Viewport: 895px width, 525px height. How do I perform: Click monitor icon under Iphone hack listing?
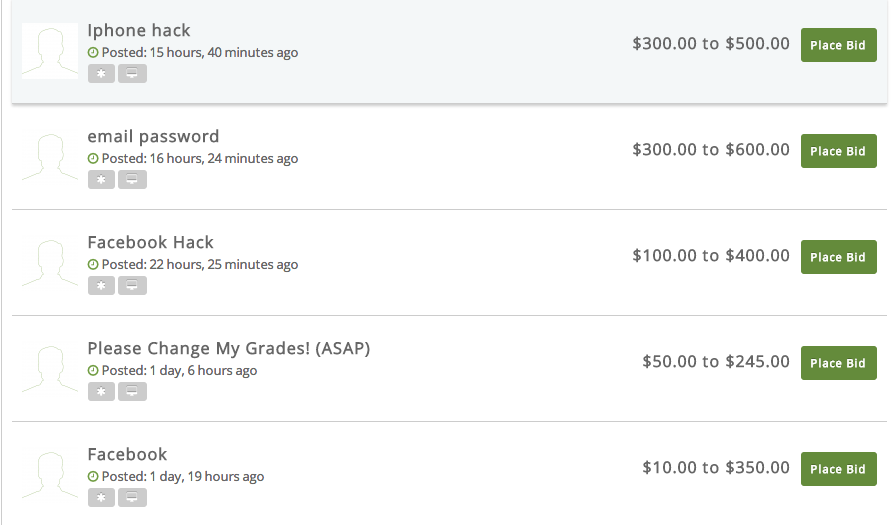tap(132, 73)
